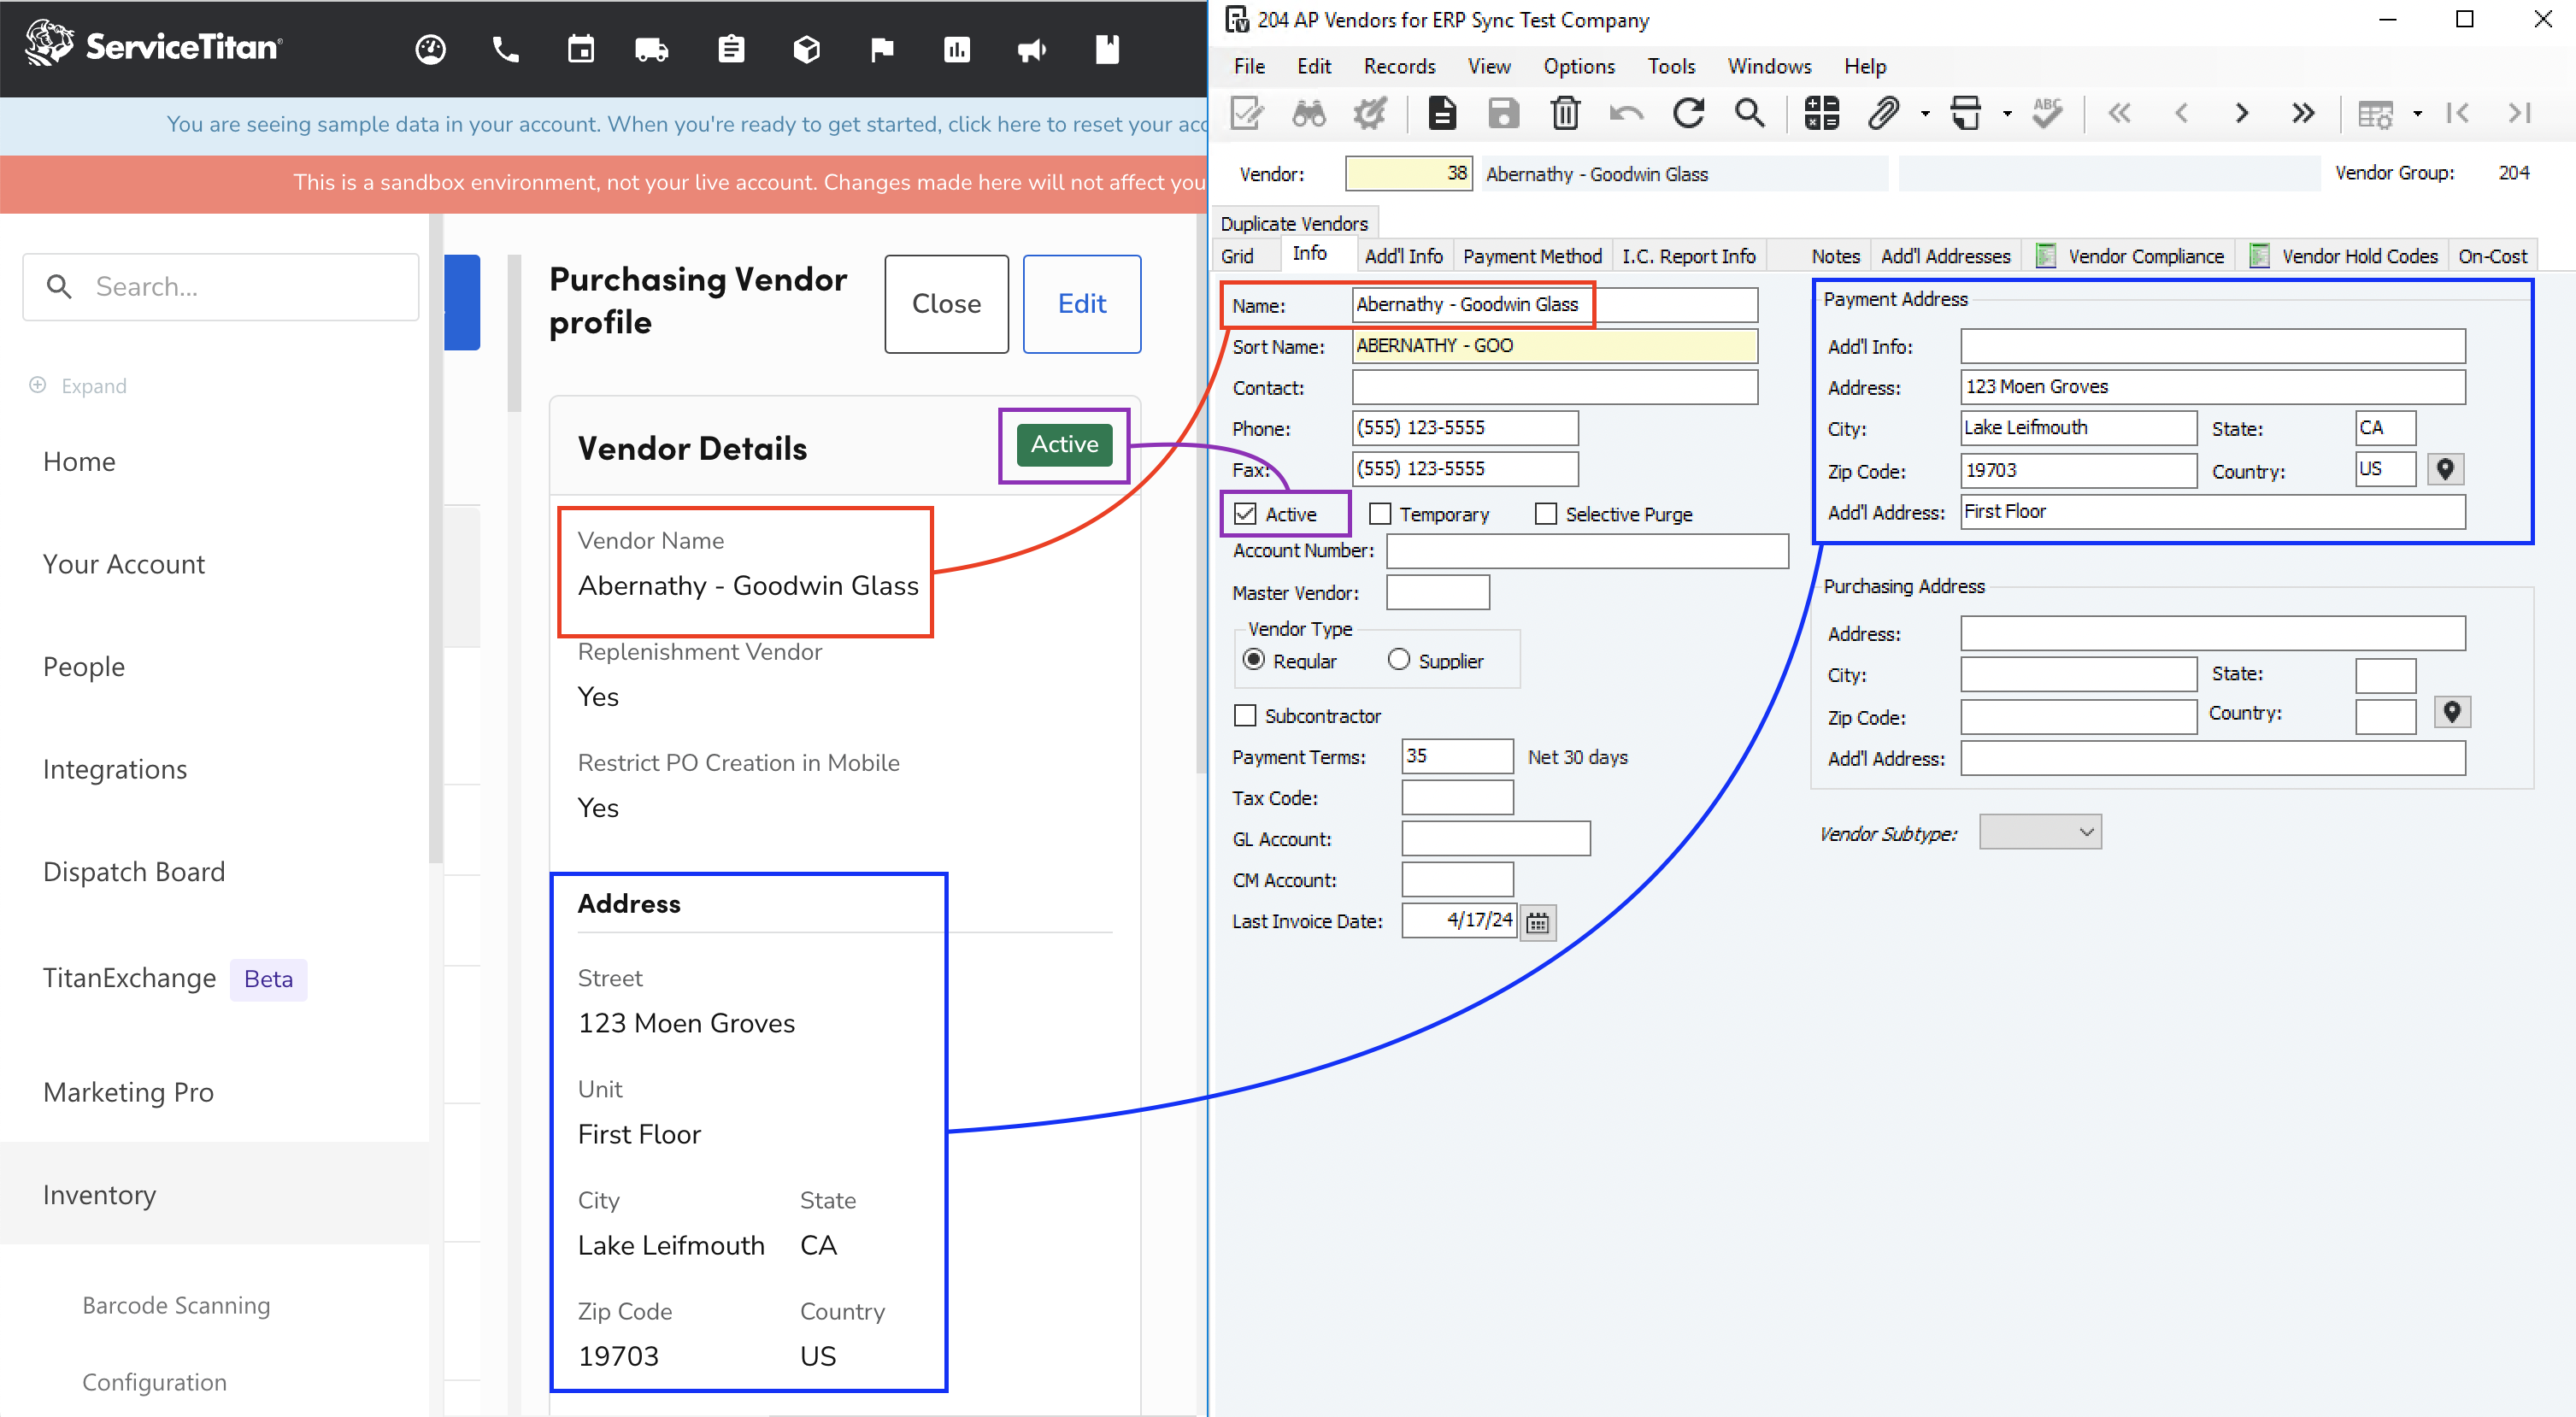
Task: Open the ServiceTitan pricebook icon
Action: coord(1107,49)
